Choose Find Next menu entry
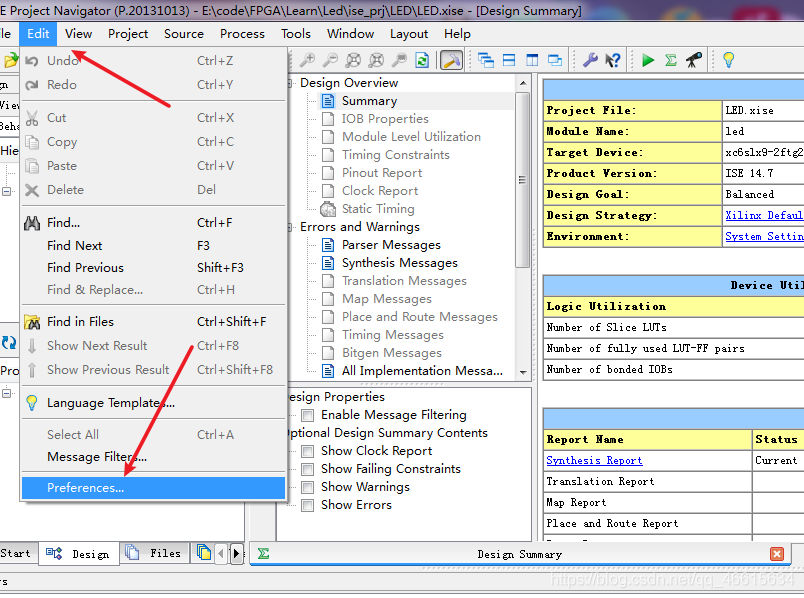804x598 pixels. 153,246
